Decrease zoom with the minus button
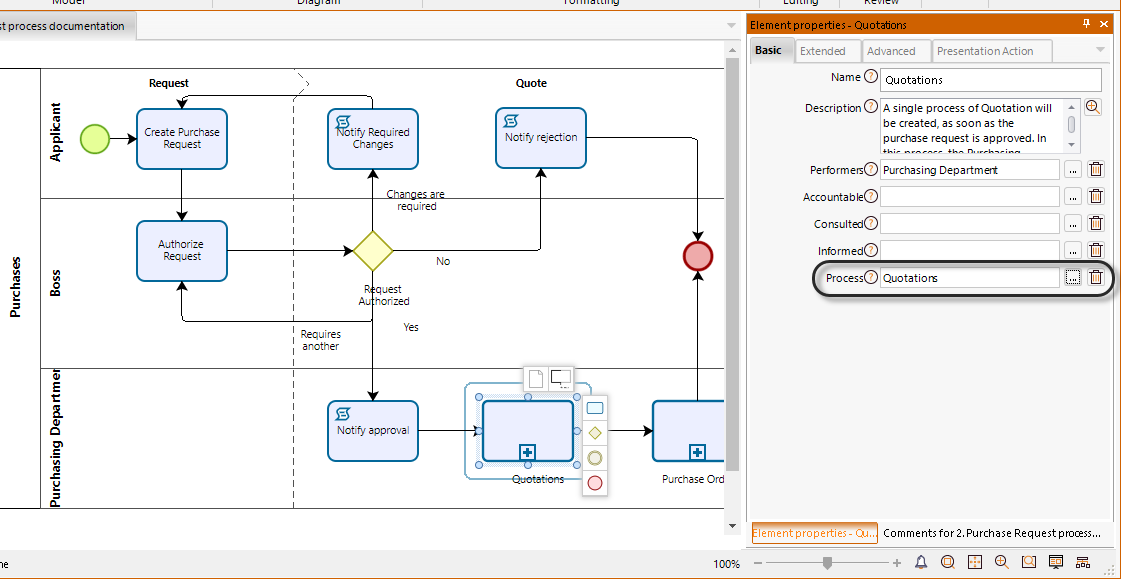 coord(759,563)
